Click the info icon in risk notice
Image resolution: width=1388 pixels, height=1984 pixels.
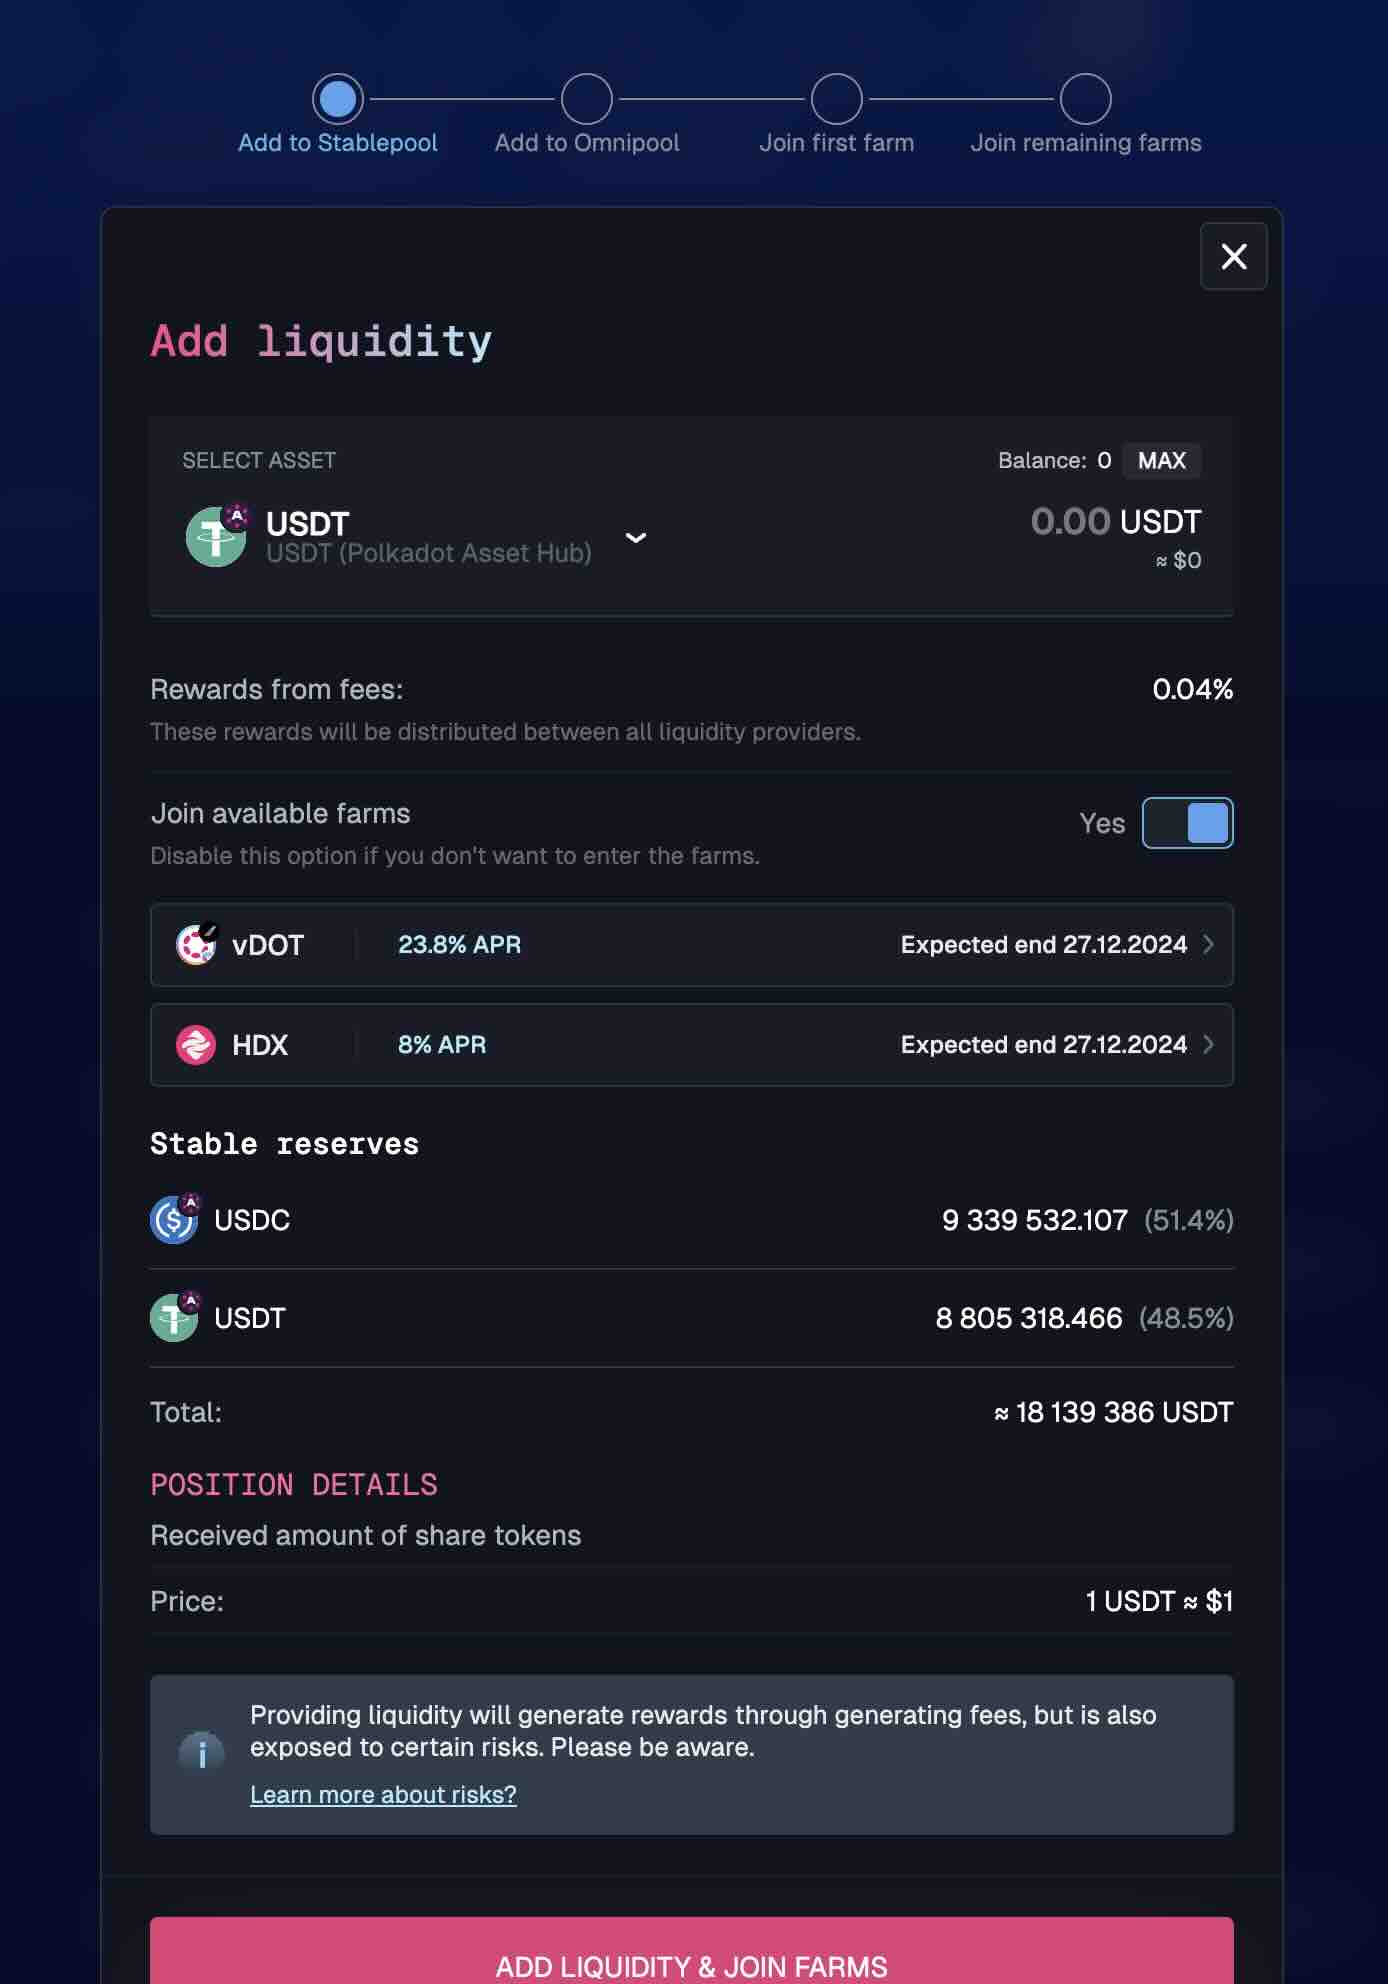click(202, 1753)
